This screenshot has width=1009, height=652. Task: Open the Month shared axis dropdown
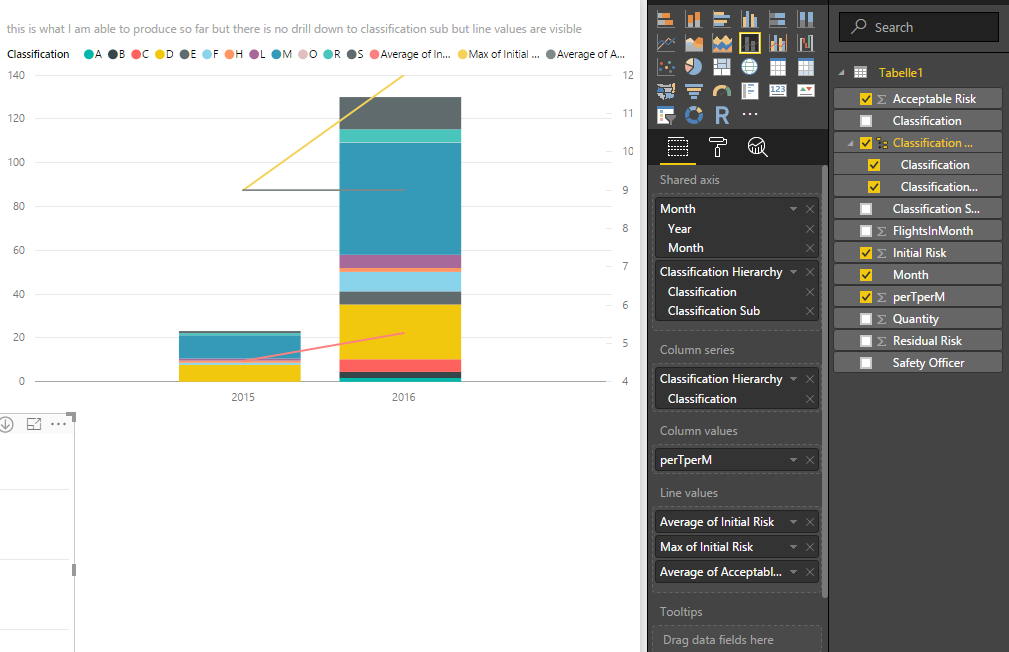[x=793, y=209]
